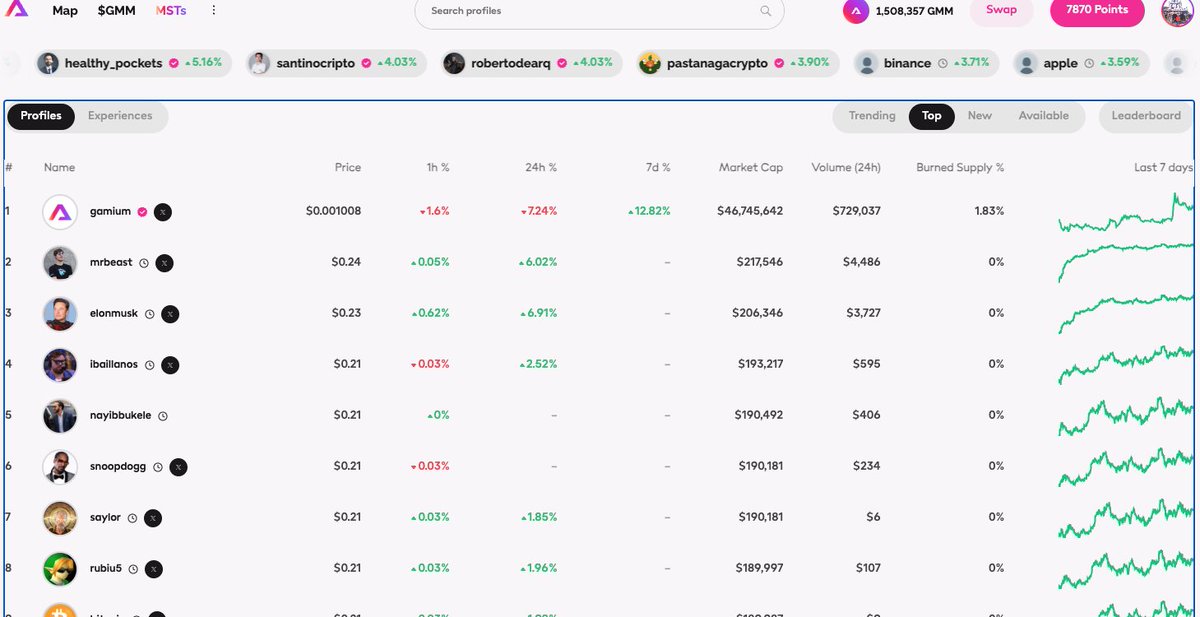Open the Leaderboard button
Screen dimensions: 1200x617
pos(1146,116)
